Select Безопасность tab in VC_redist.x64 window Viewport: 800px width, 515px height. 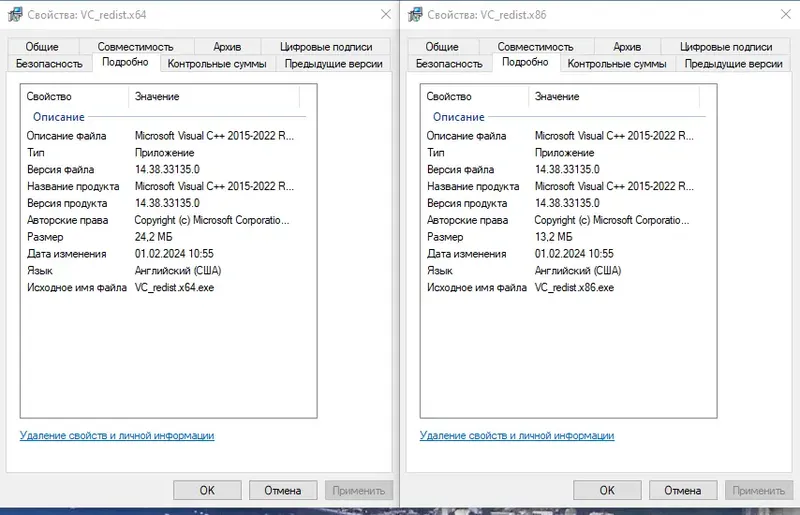[49, 64]
